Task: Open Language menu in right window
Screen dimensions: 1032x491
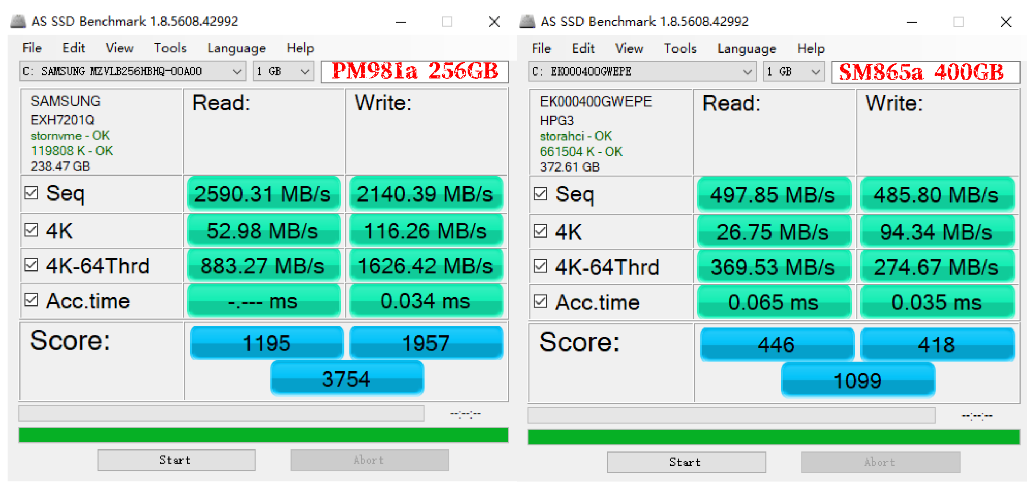Action: click(x=746, y=48)
